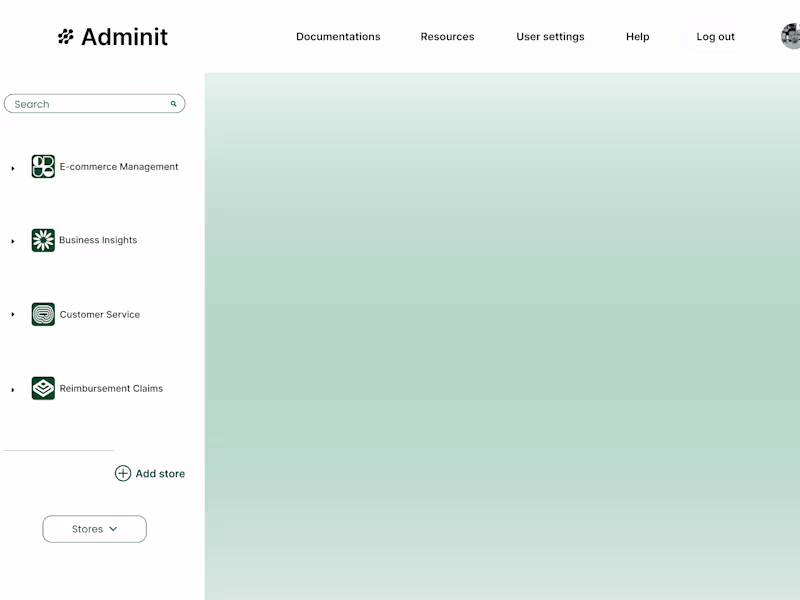Open the Help menu item
This screenshot has width=800, height=600.
(x=638, y=37)
